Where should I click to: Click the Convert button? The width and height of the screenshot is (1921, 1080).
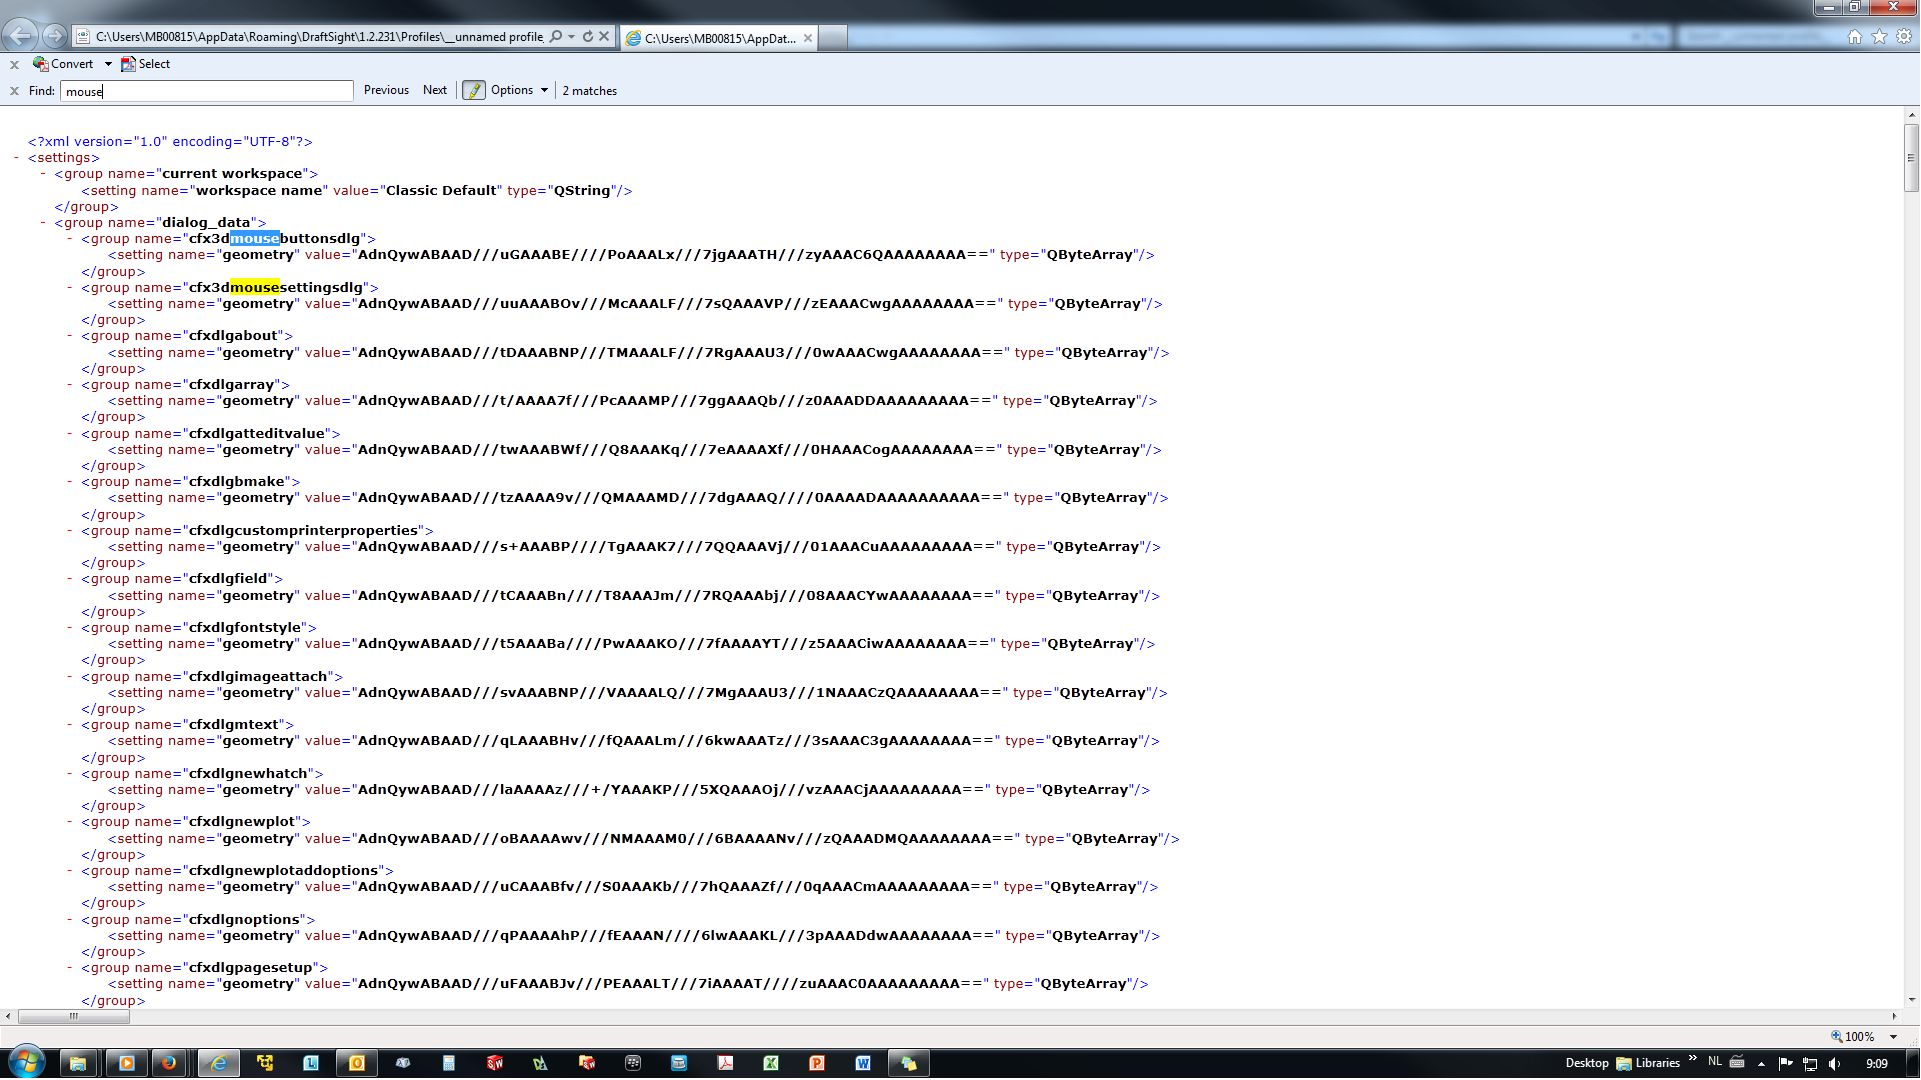63,64
